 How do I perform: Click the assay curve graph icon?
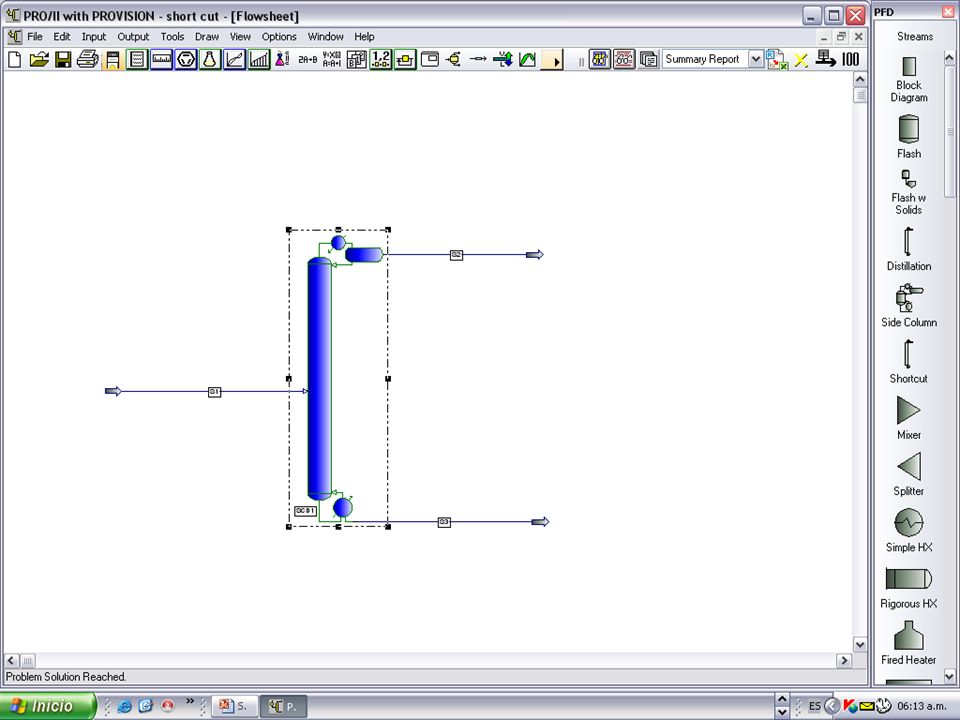coord(234,59)
